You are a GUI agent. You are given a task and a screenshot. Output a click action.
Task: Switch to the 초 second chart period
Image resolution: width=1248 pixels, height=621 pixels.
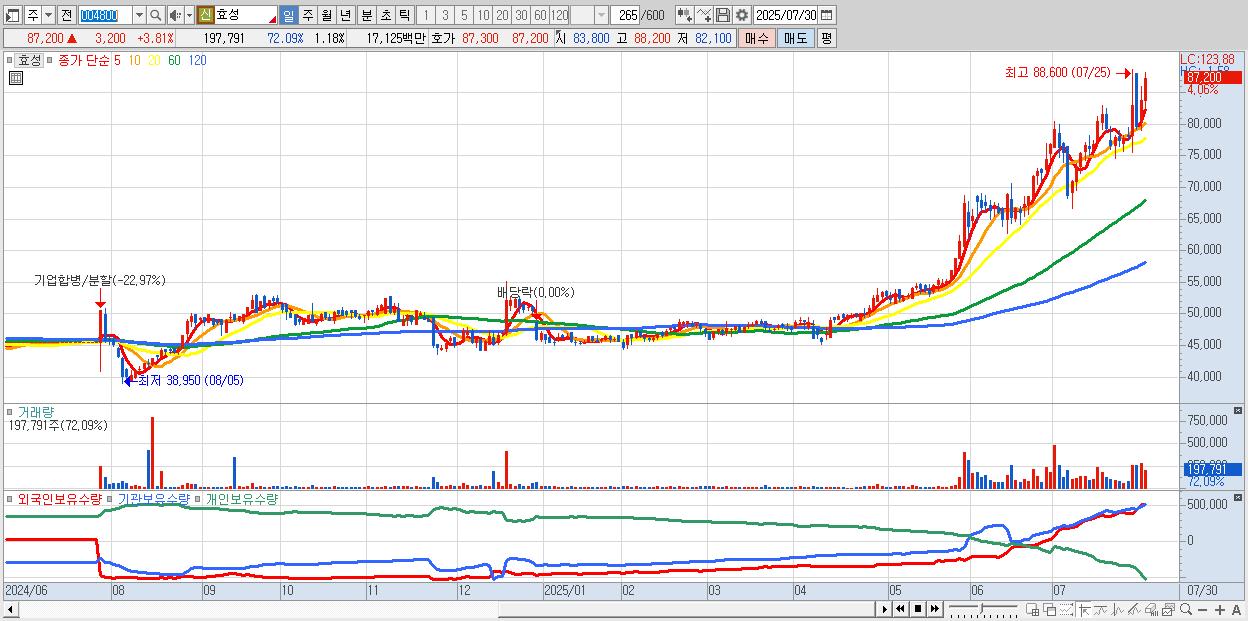tap(385, 15)
